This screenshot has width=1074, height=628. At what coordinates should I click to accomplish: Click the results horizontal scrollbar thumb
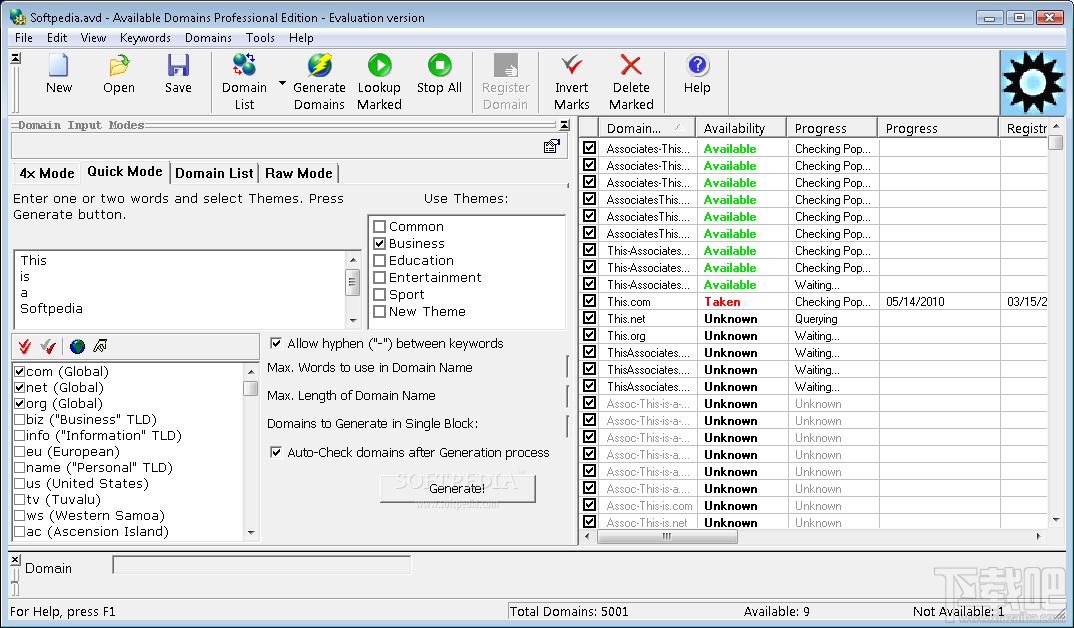667,537
